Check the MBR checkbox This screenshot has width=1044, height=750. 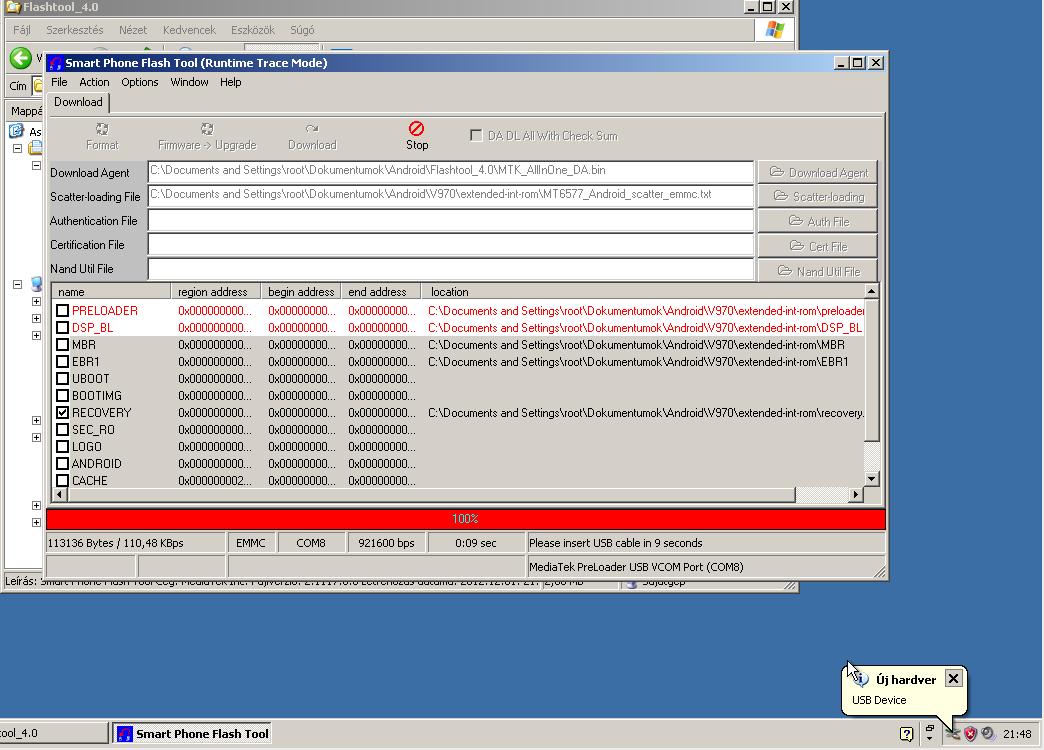coord(63,344)
